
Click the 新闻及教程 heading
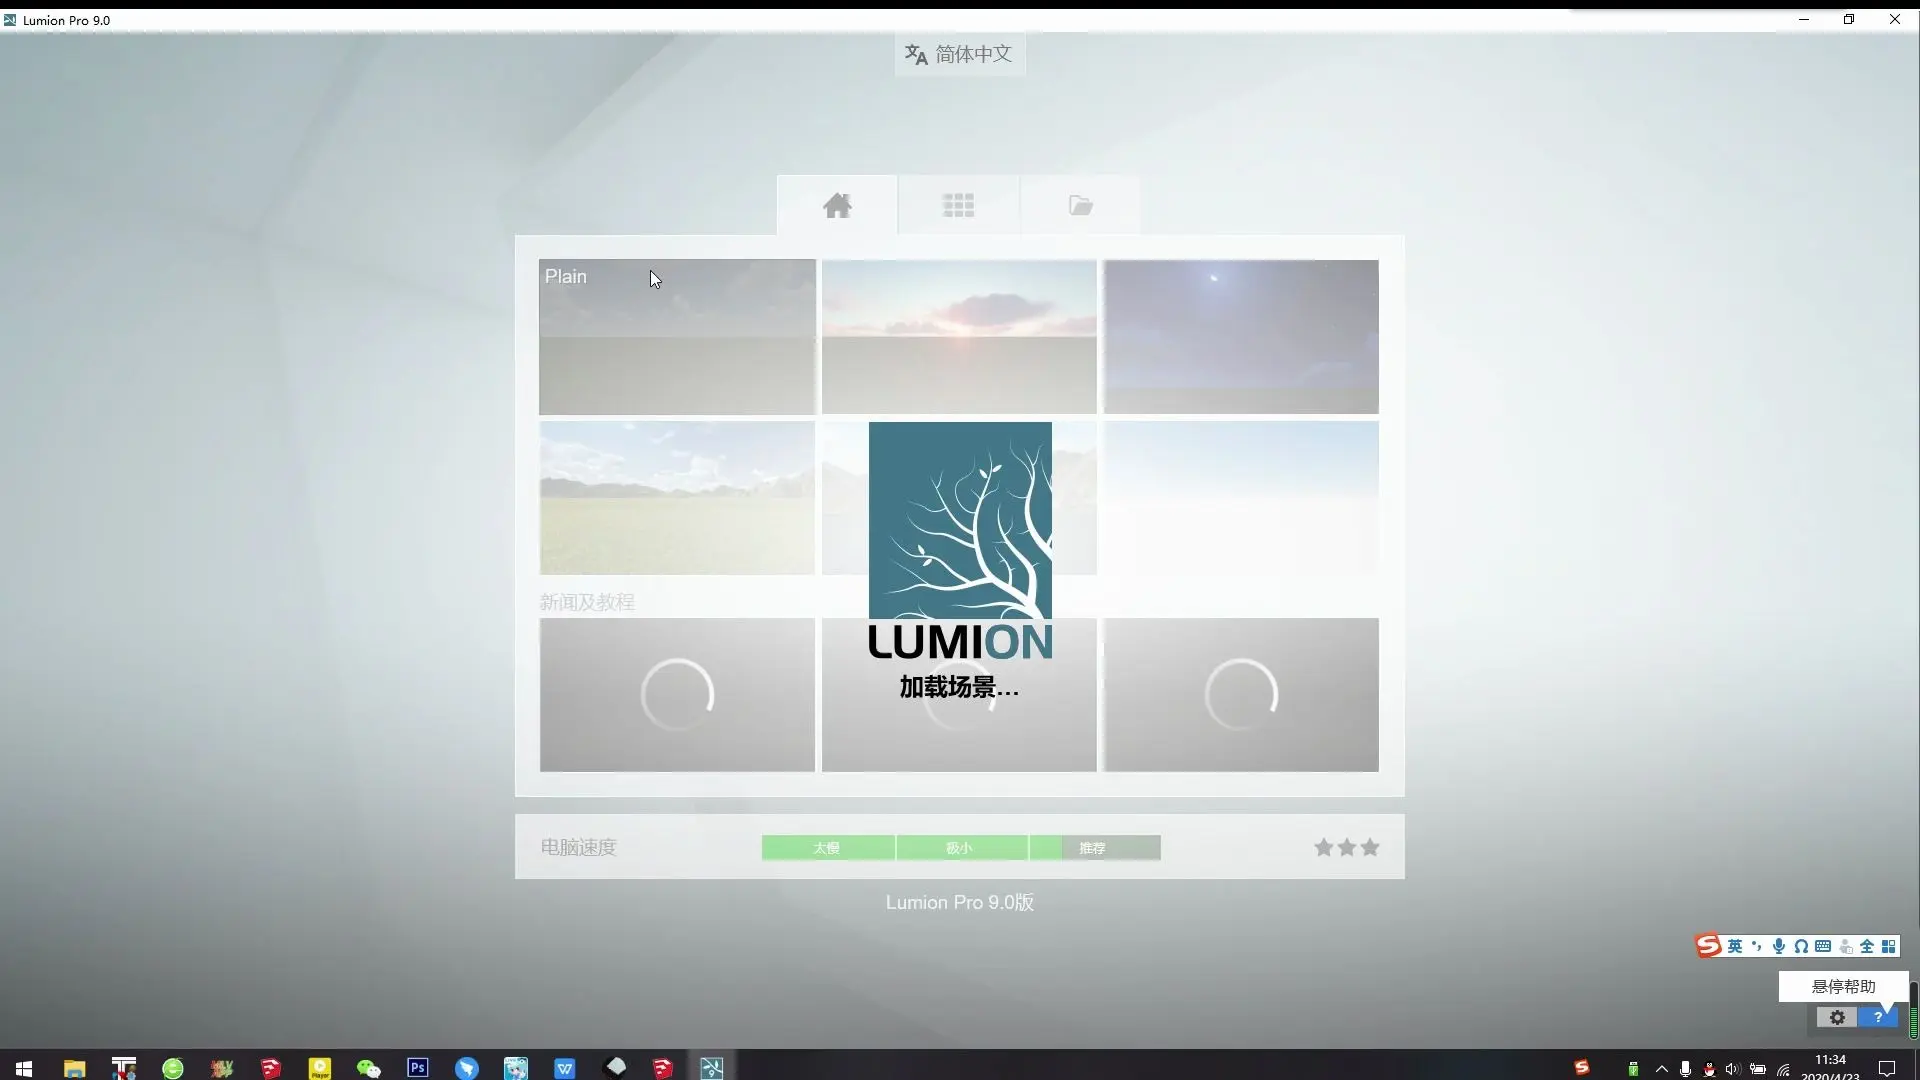(587, 602)
